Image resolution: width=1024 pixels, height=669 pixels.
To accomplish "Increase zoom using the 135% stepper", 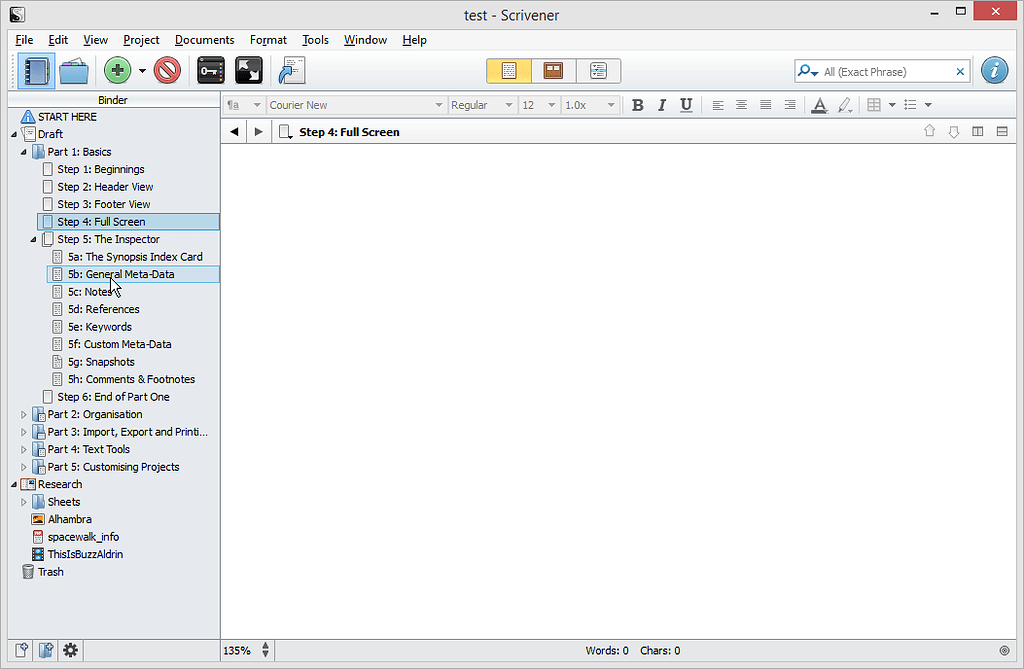I will point(266,646).
